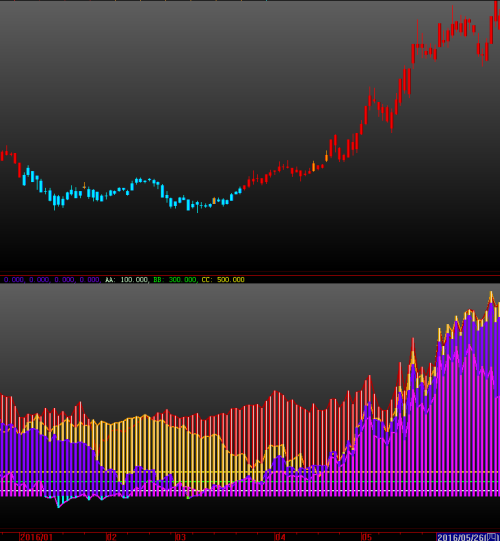Select the 05 month marker on the time axis
This screenshot has height=541, width=500.
pyautogui.click(x=366, y=537)
